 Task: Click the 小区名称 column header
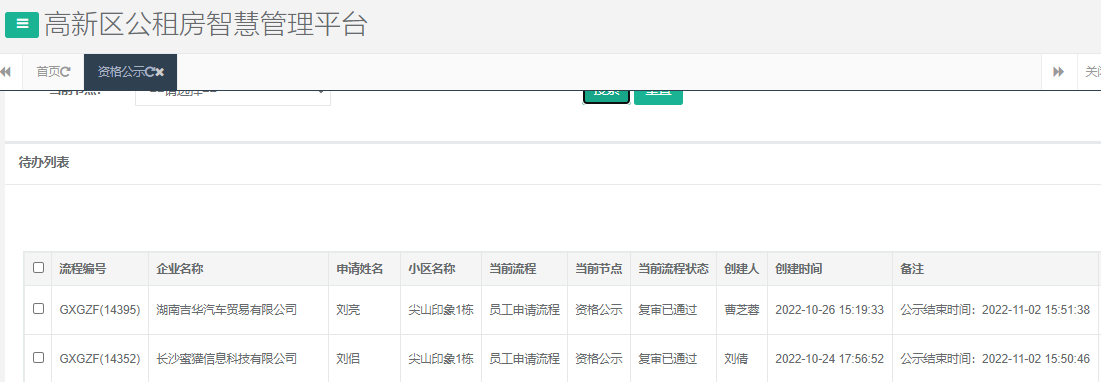click(x=432, y=269)
